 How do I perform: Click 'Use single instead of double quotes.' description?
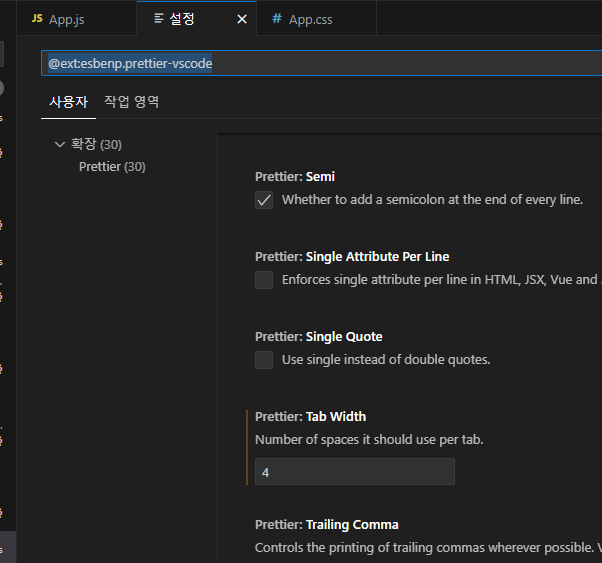pyautogui.click(x=386, y=359)
